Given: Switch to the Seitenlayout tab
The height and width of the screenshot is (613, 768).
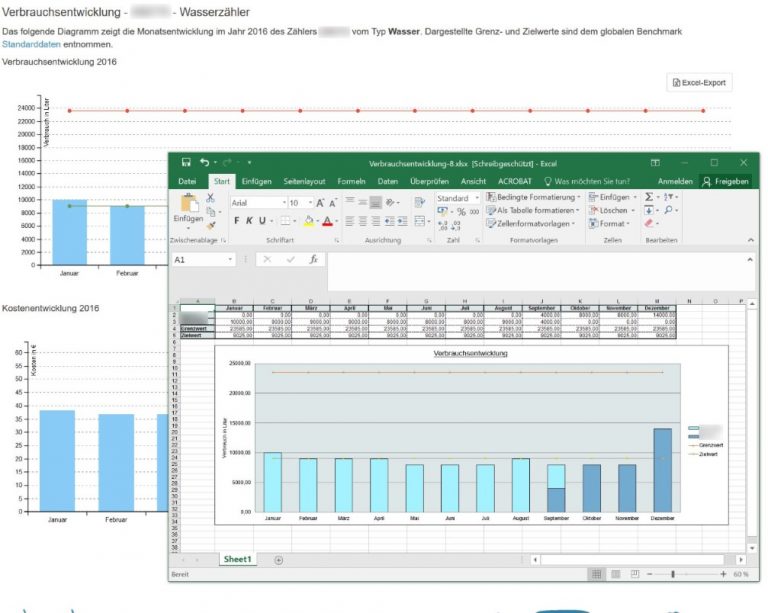Looking at the screenshot, I should click(x=304, y=181).
